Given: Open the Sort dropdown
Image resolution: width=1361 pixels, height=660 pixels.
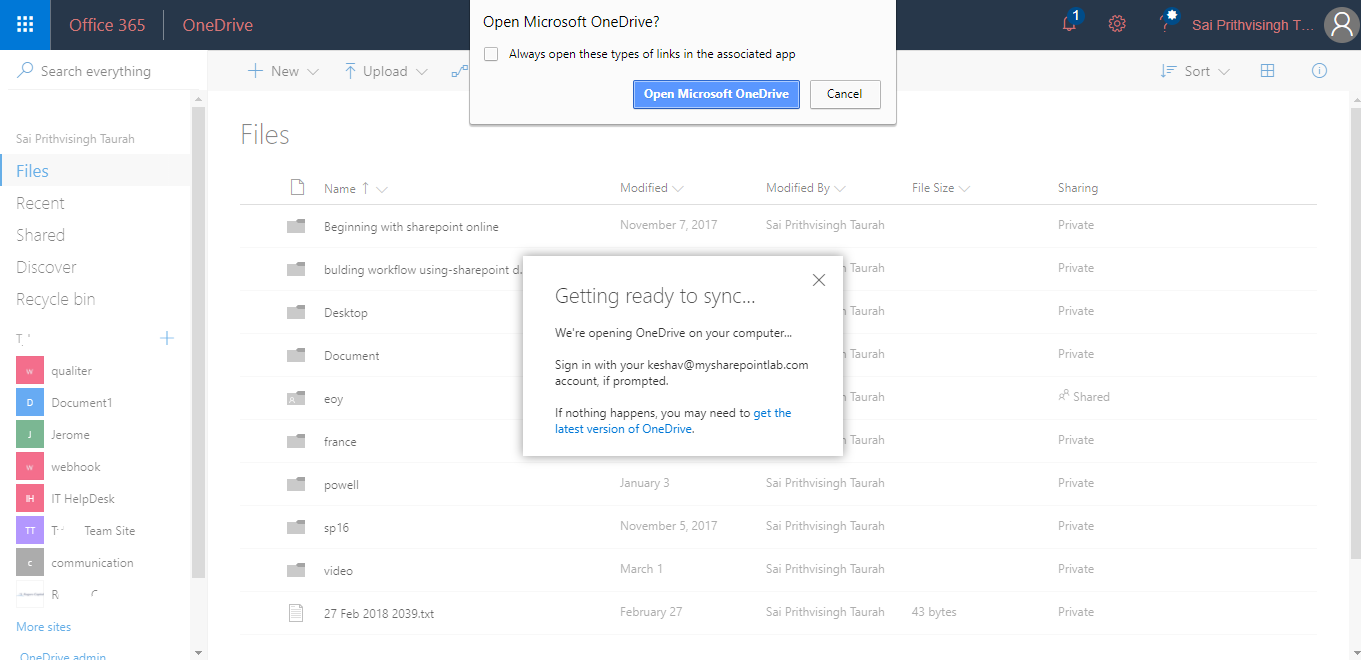Looking at the screenshot, I should 1195,71.
